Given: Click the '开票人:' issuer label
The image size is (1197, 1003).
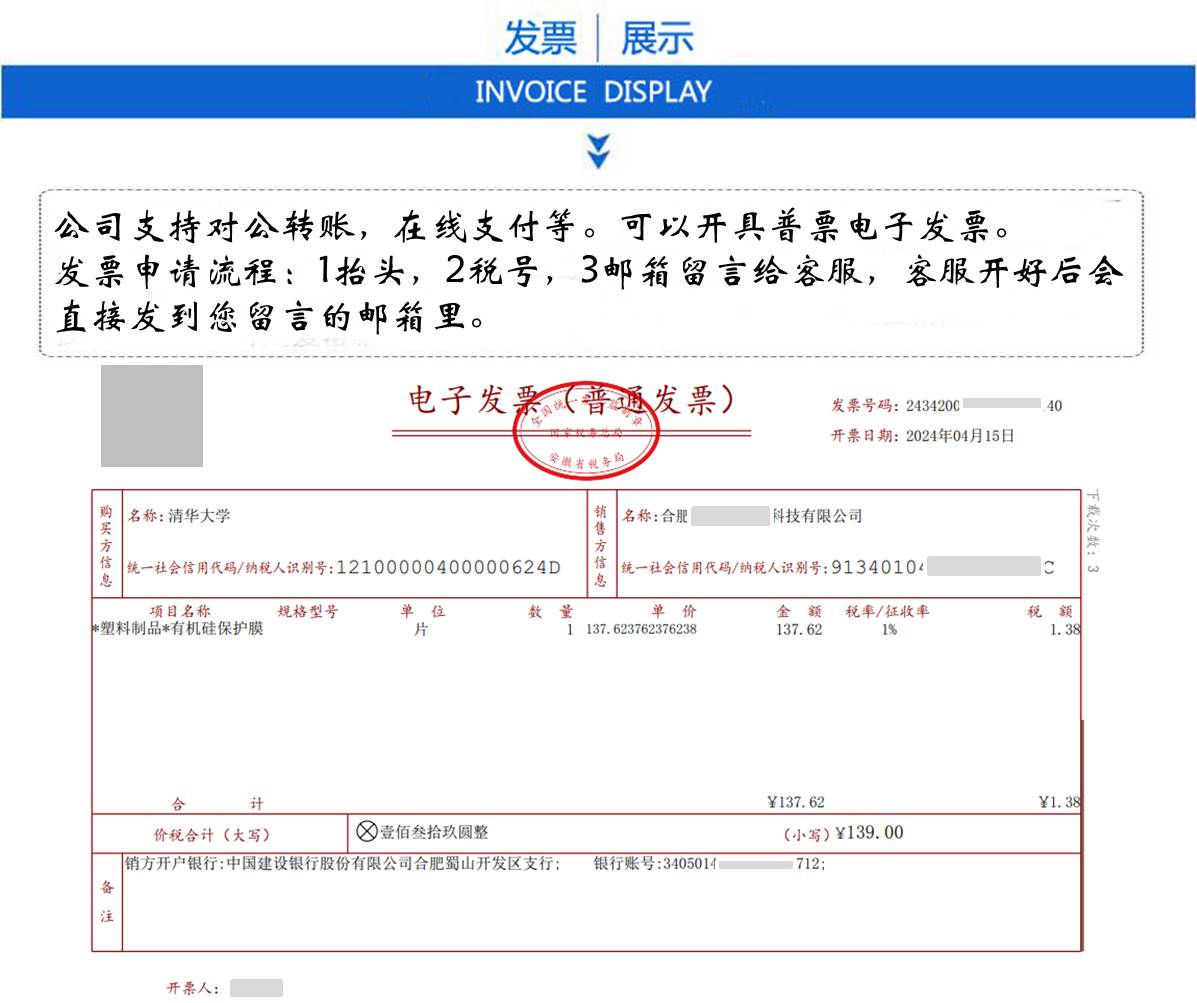Looking at the screenshot, I should 193,988.
